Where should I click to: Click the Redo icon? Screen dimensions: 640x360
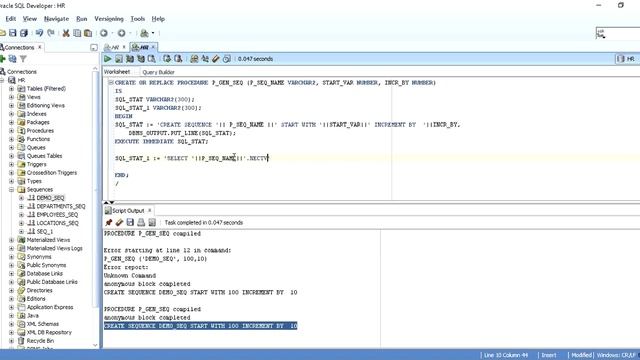[51, 33]
